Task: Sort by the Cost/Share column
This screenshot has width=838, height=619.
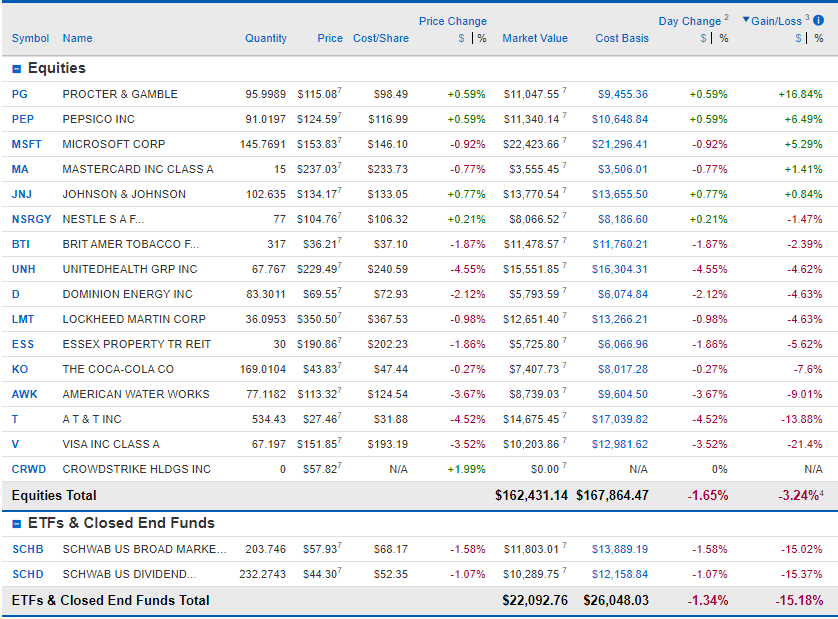Action: coord(381,38)
